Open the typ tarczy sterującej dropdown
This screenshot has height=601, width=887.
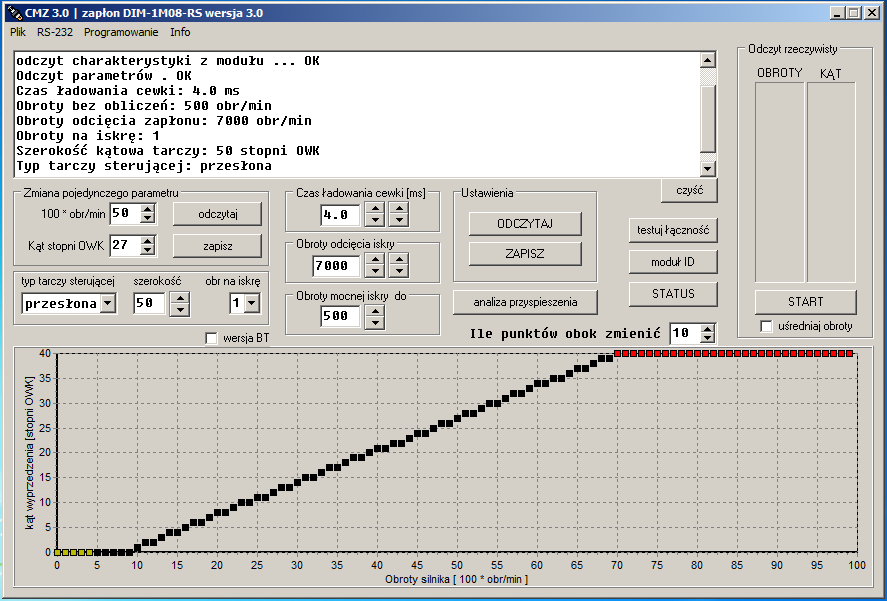pos(108,303)
